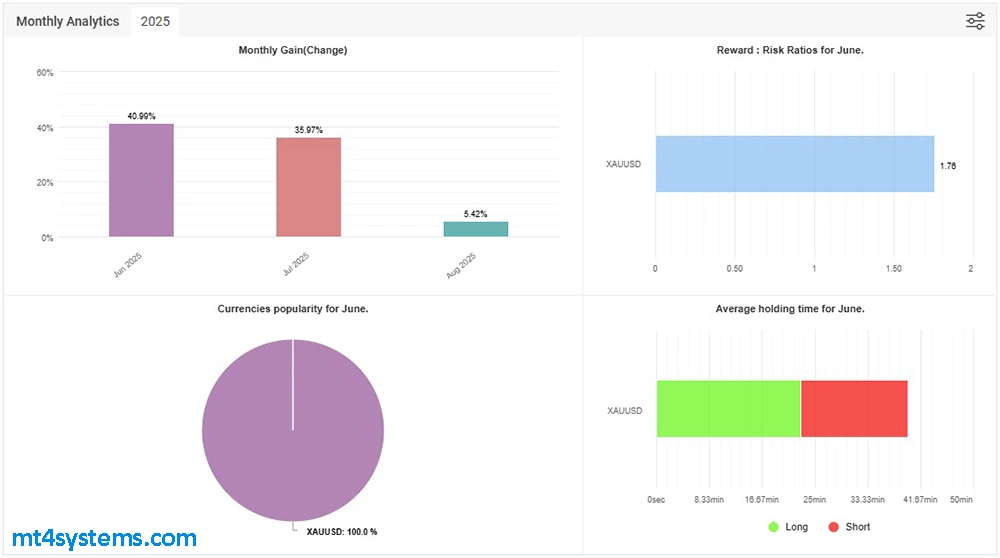Click the 40.99% data label

coord(141,117)
